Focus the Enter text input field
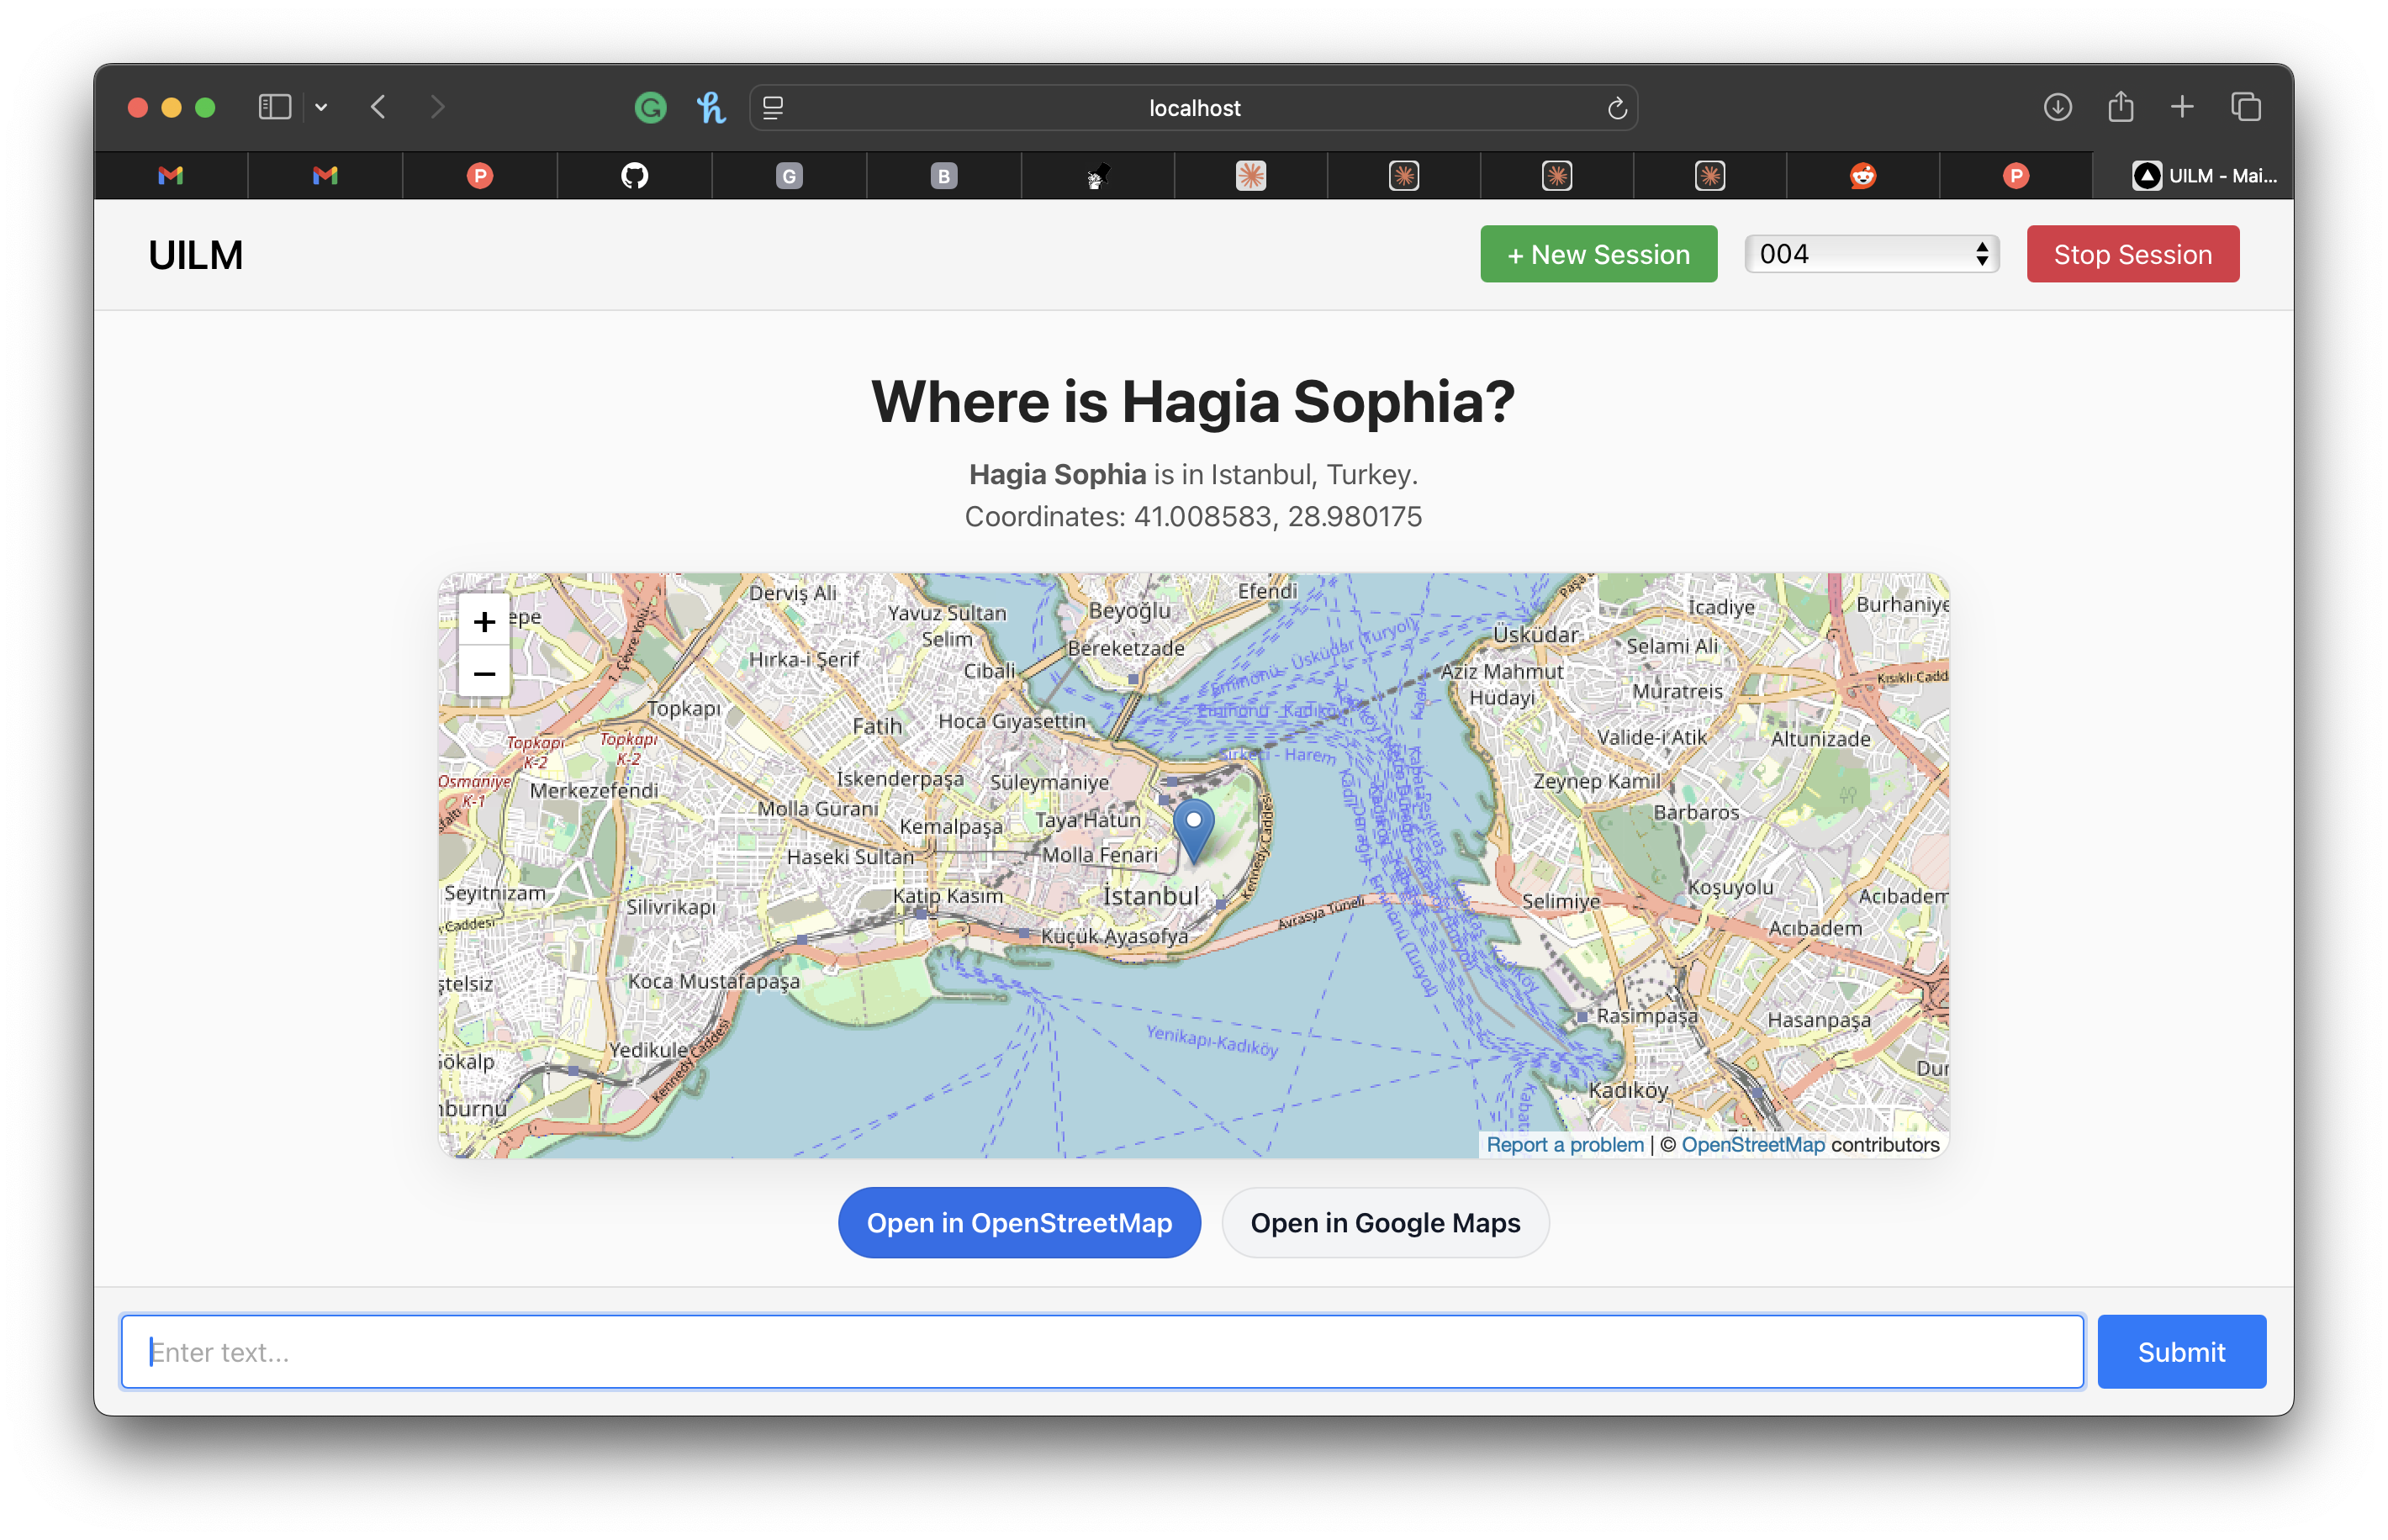The height and width of the screenshot is (1540, 2388). [x=1101, y=1351]
